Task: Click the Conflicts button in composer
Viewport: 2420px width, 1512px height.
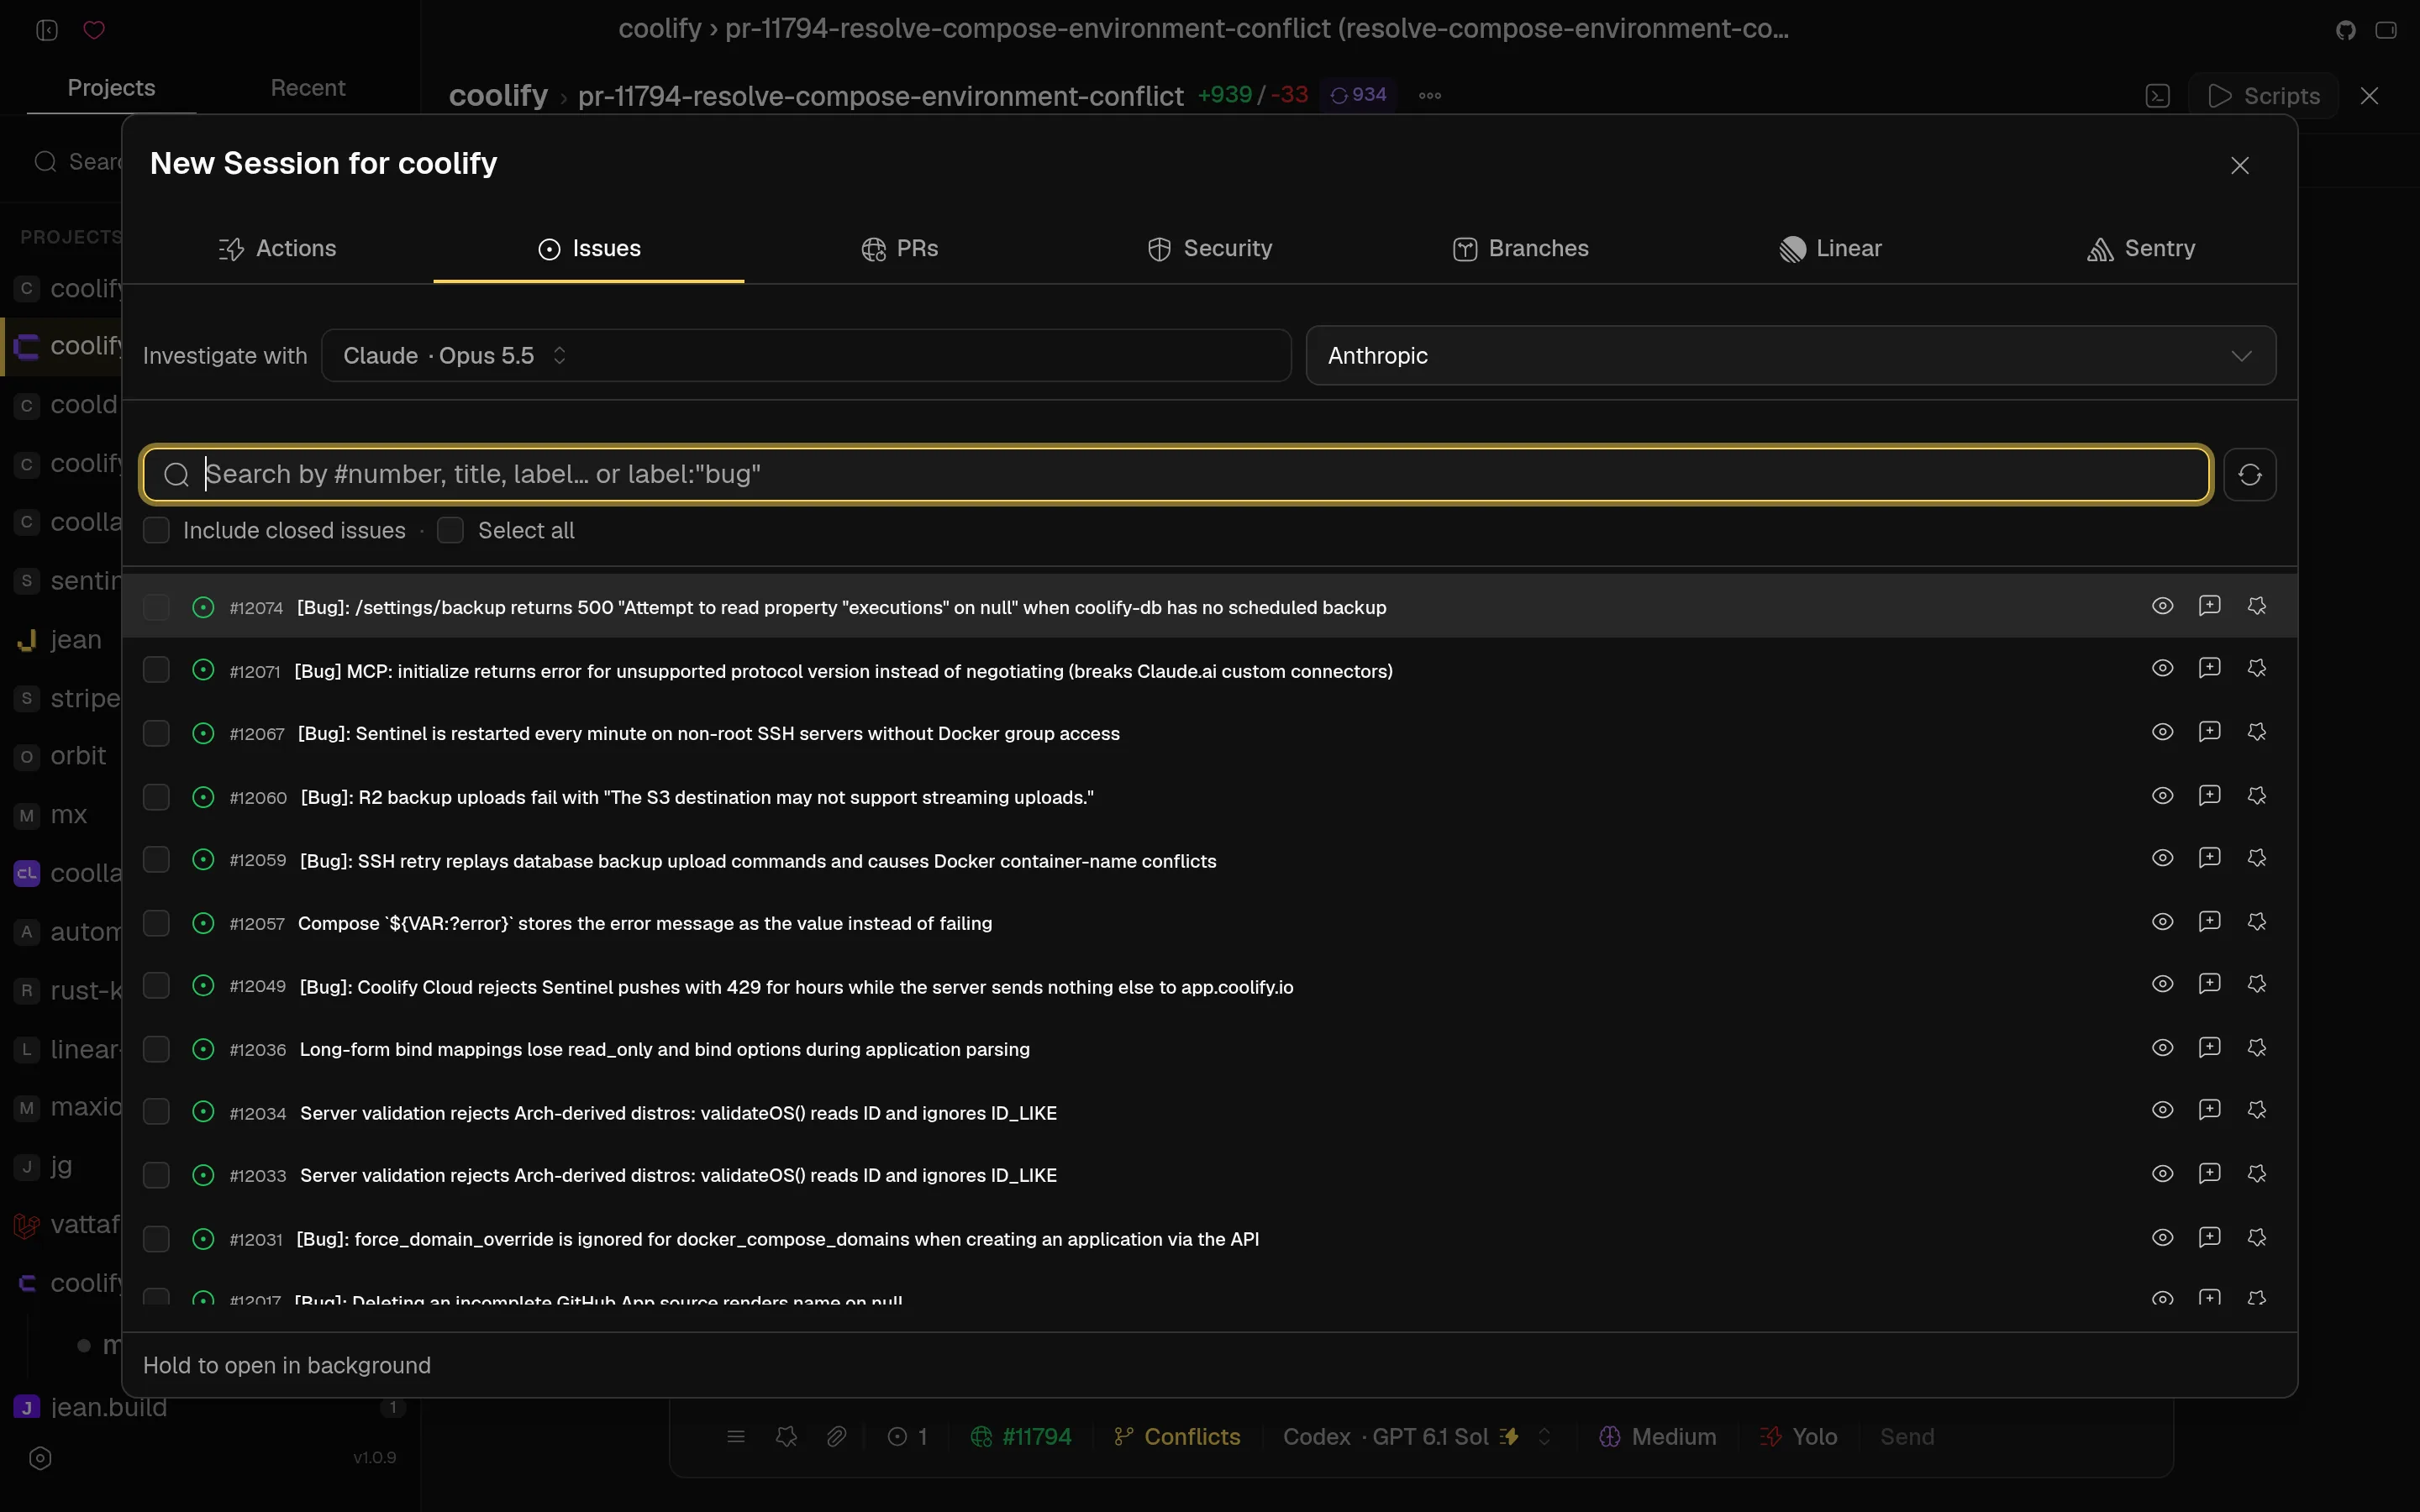Action: pos(1177,1437)
